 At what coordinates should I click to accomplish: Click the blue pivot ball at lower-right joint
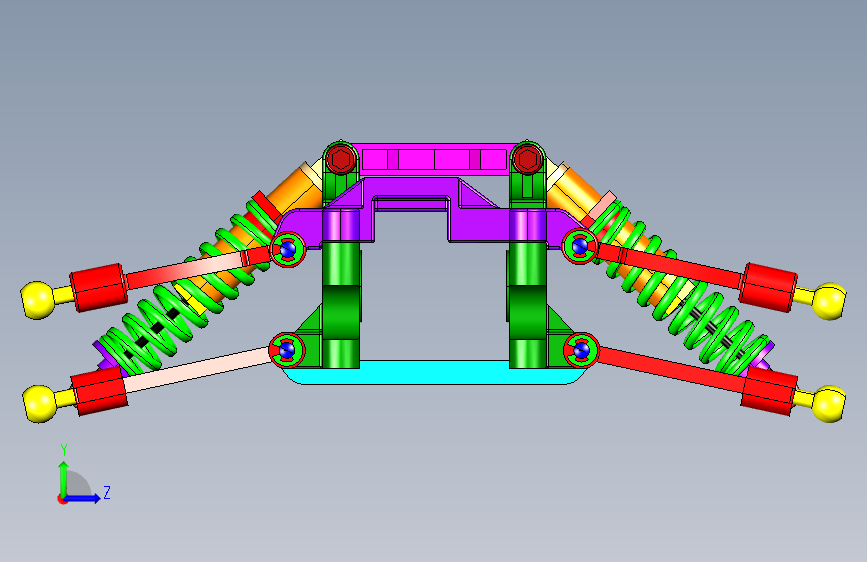click(x=581, y=350)
